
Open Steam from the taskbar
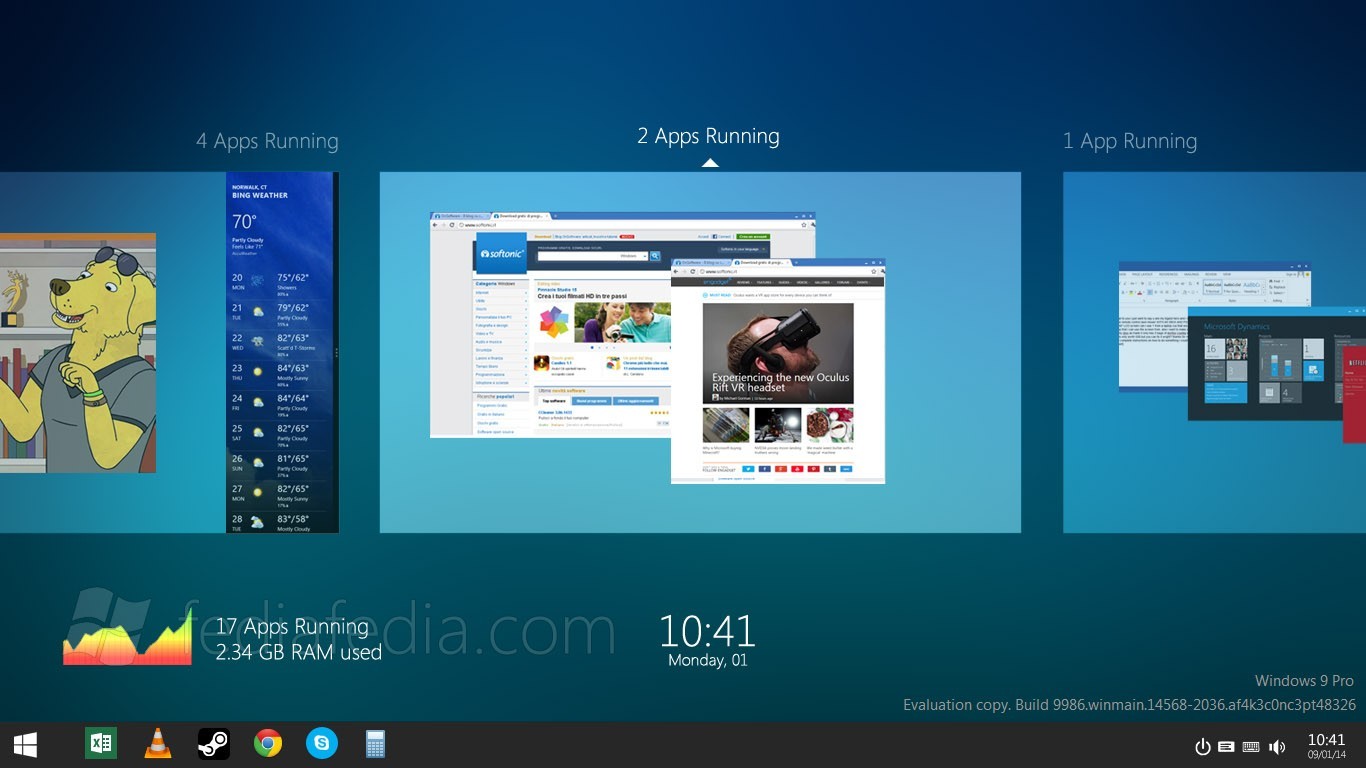tap(213, 744)
